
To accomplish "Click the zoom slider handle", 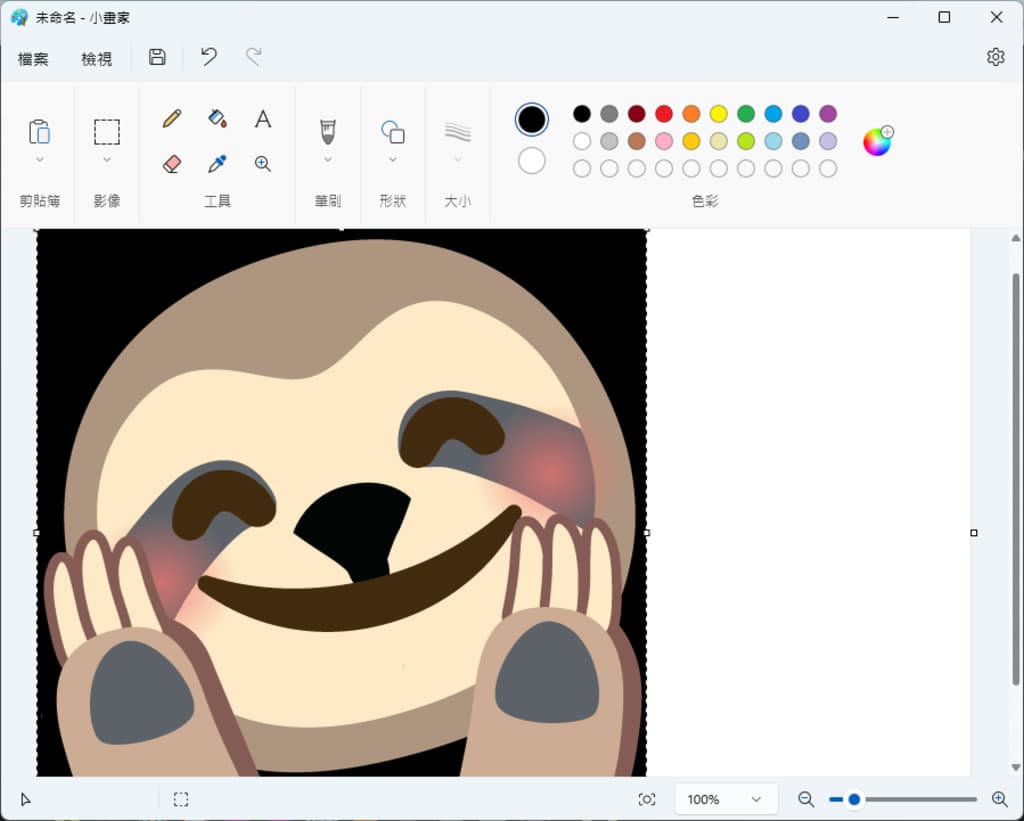I will pos(854,799).
